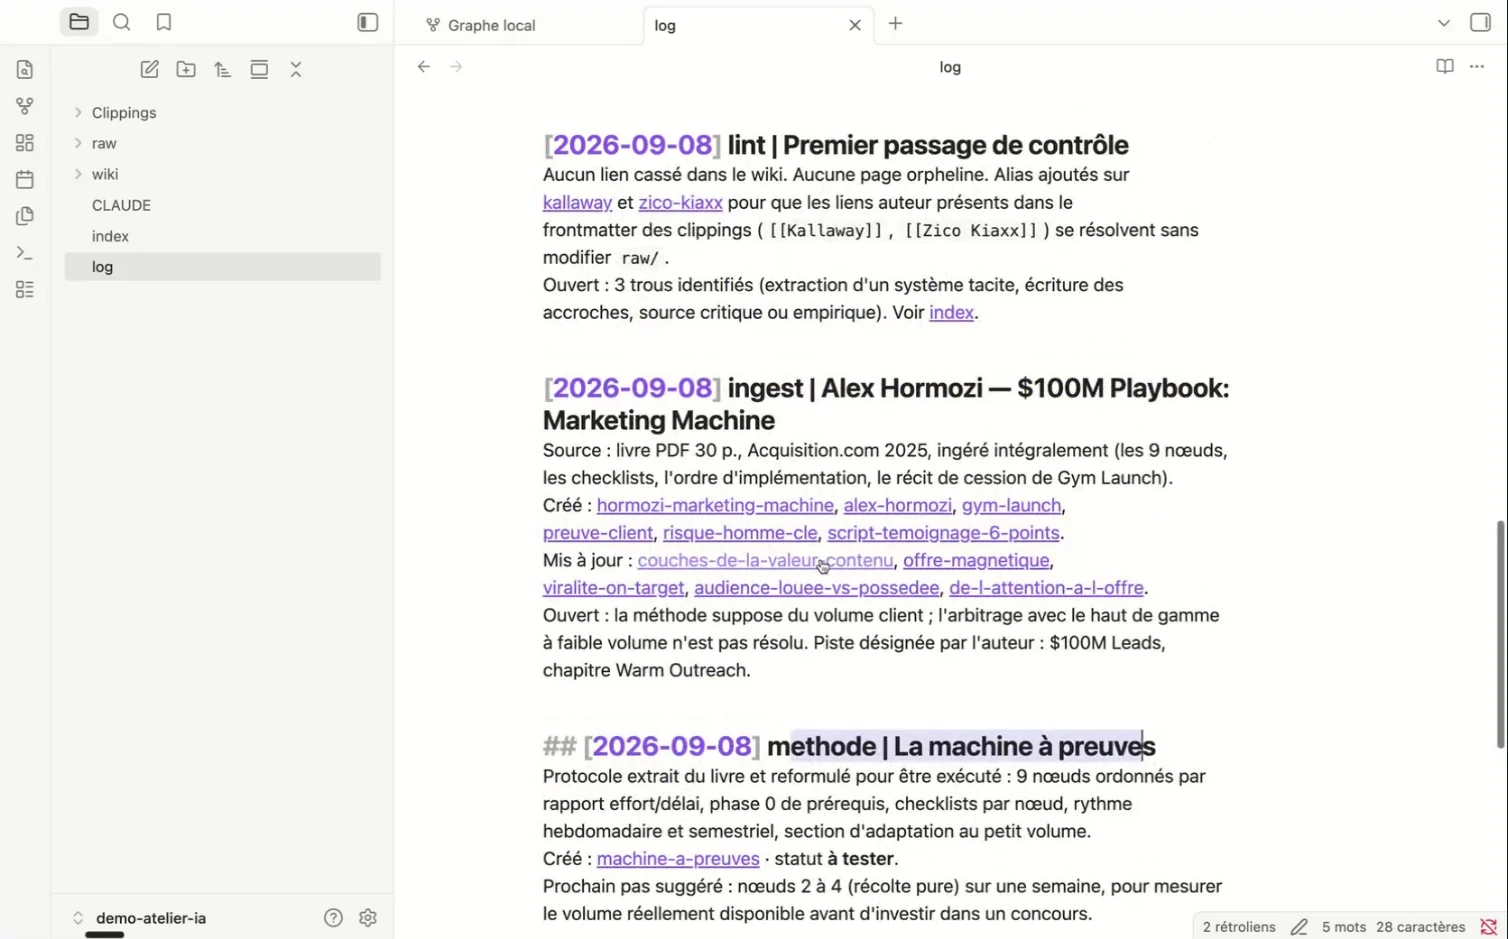The height and width of the screenshot is (939, 1508).
Task: Change the file sort order
Action: click(x=222, y=69)
